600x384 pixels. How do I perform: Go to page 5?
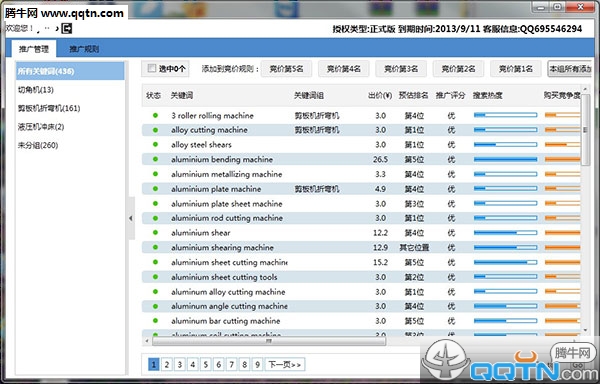[x=205, y=364]
